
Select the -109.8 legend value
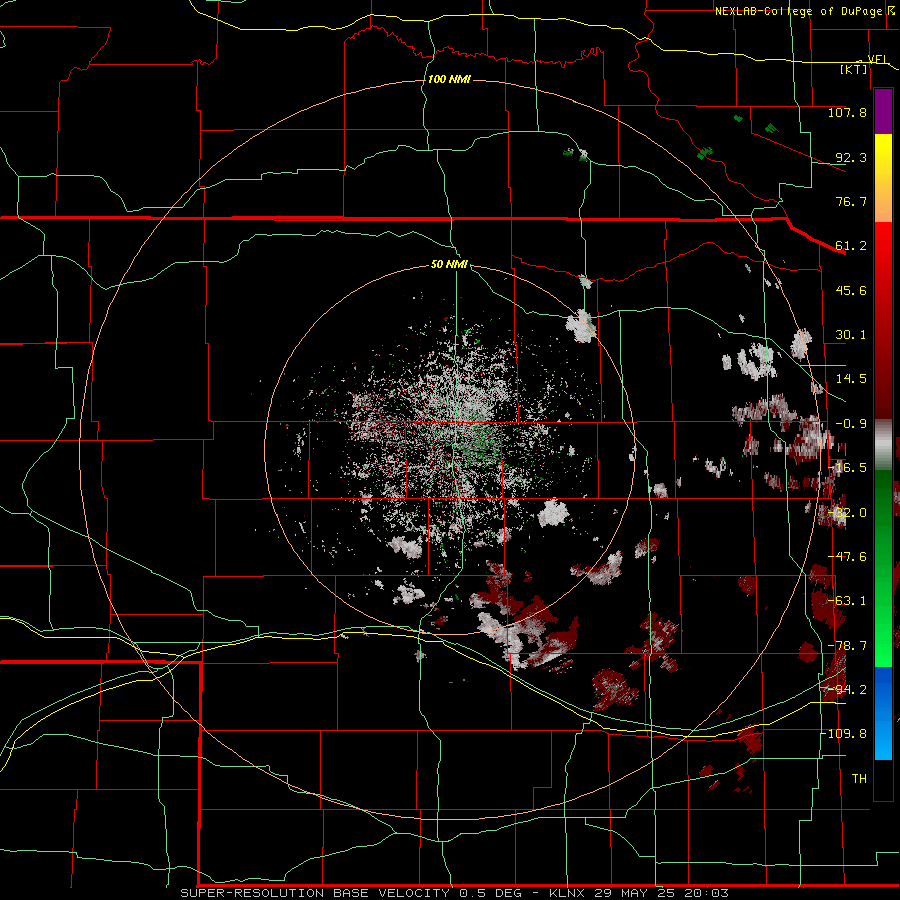point(844,734)
